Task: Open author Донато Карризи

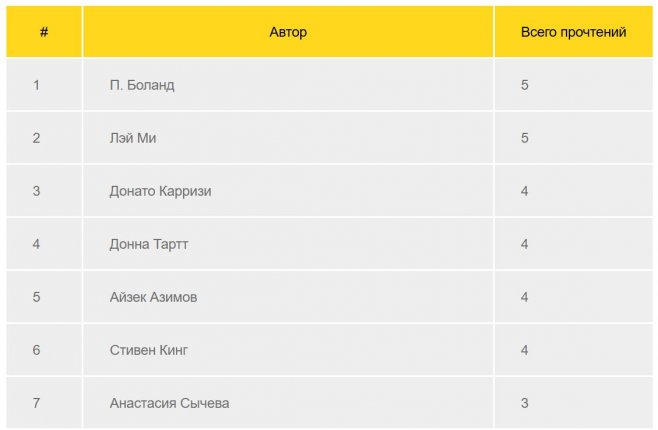Action: click(160, 191)
